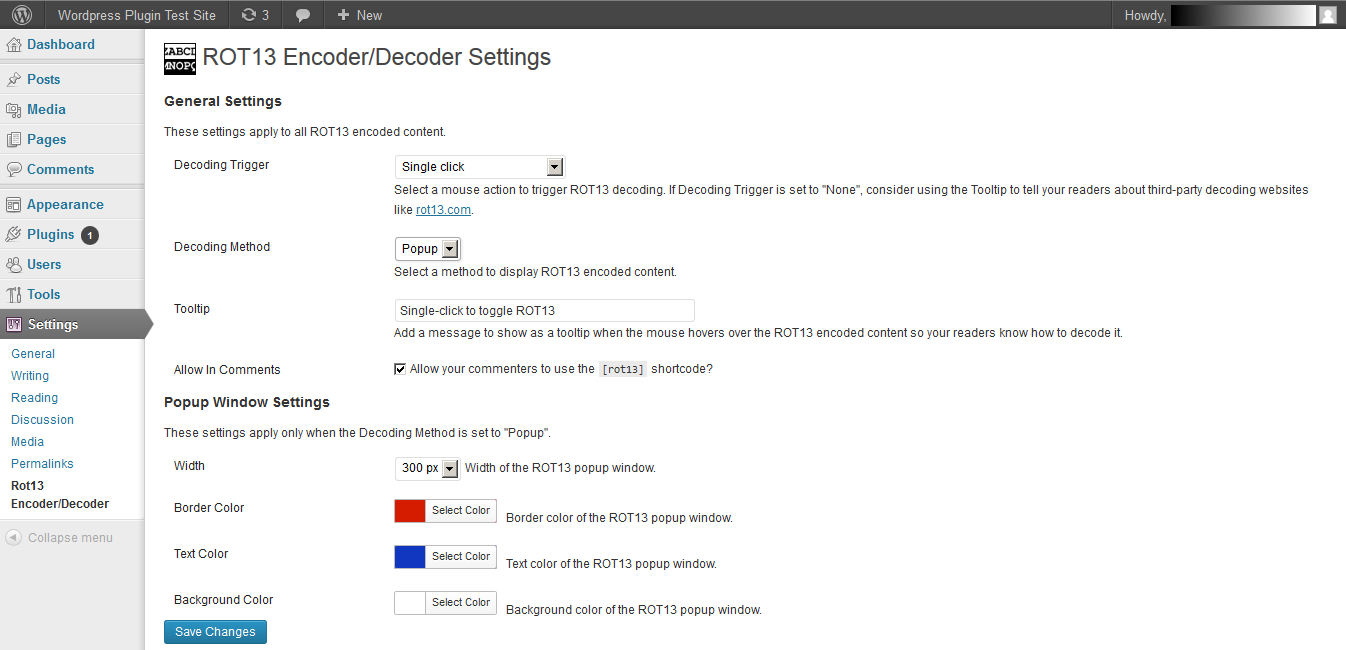Click the Dashboard house icon
The width and height of the screenshot is (1346, 650).
click(14, 44)
